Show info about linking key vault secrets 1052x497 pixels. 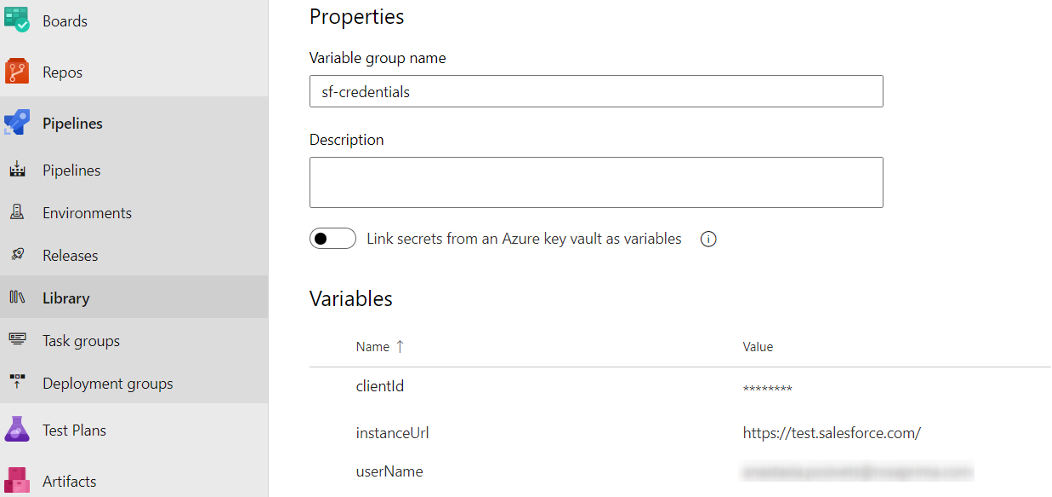pyautogui.click(x=708, y=239)
